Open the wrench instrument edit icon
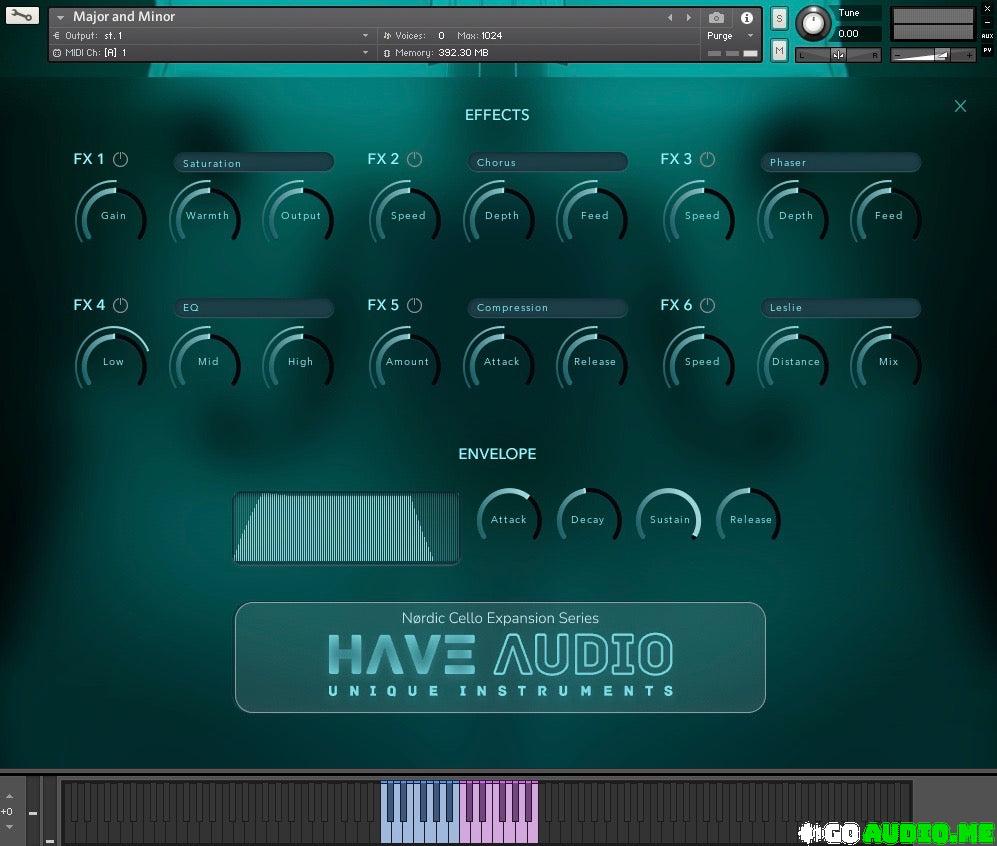The image size is (997, 846). click(22, 15)
